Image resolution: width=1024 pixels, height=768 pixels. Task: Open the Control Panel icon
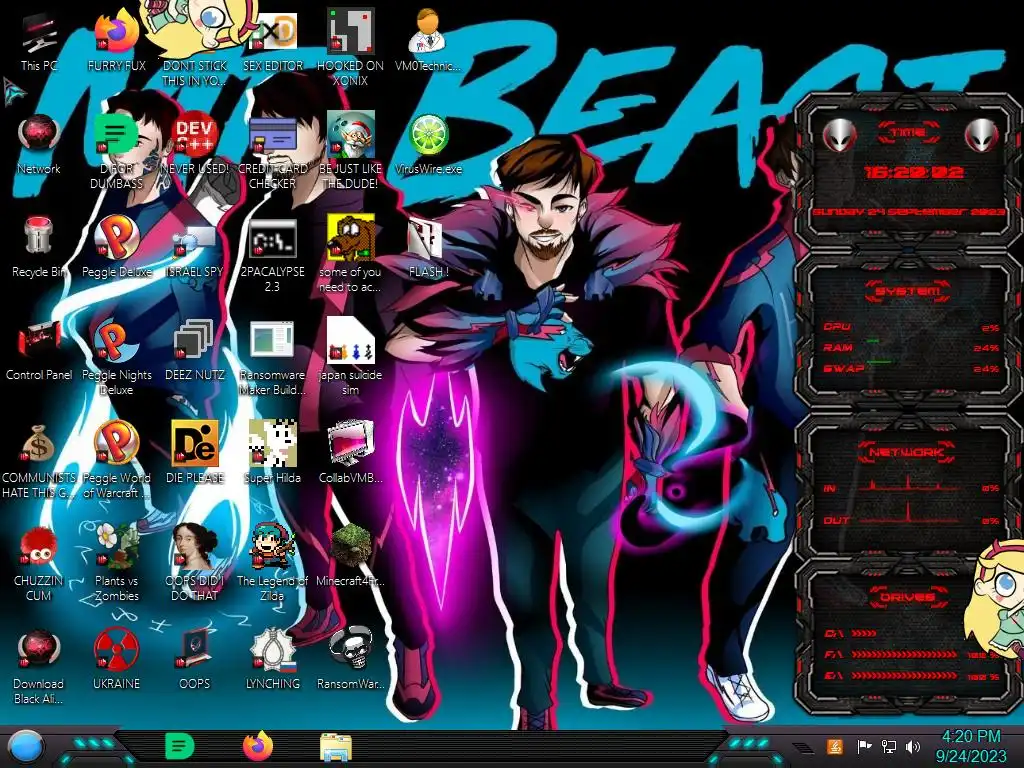coord(39,351)
